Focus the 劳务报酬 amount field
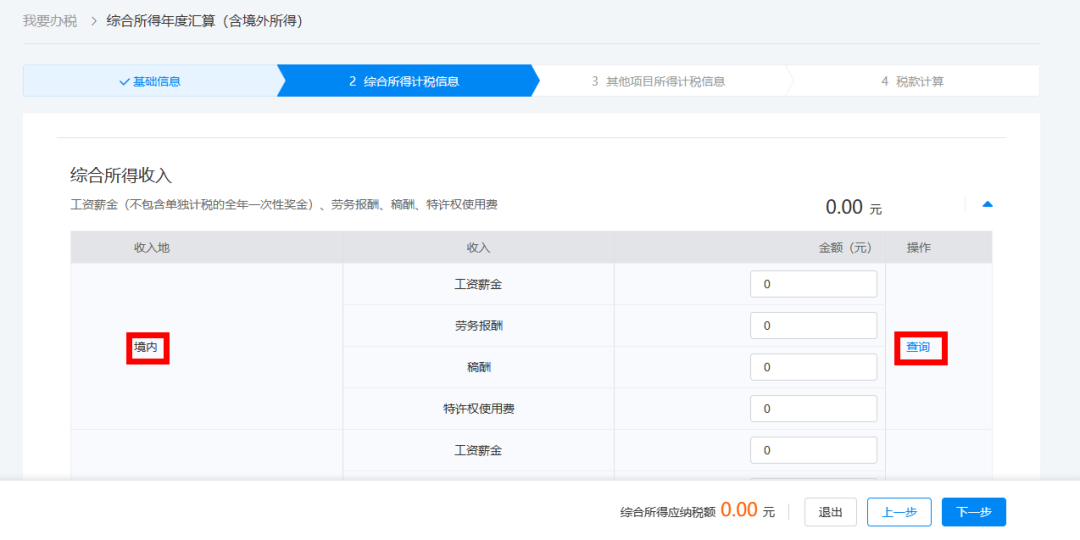Screen dimensions: 1080x540 (813, 326)
